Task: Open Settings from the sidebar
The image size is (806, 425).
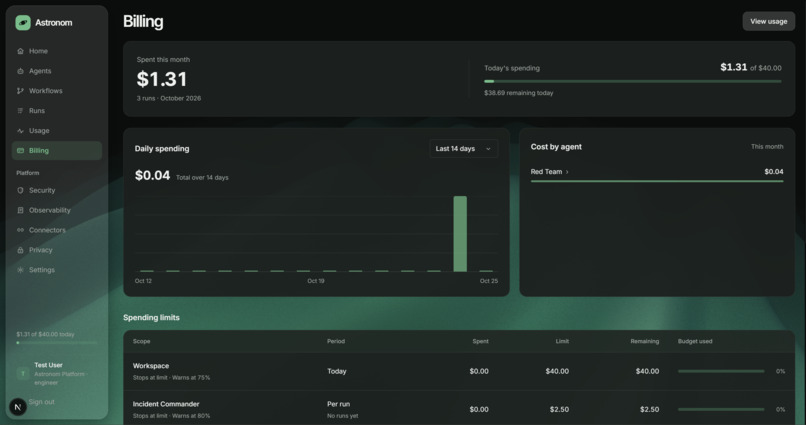Action: 57,270
